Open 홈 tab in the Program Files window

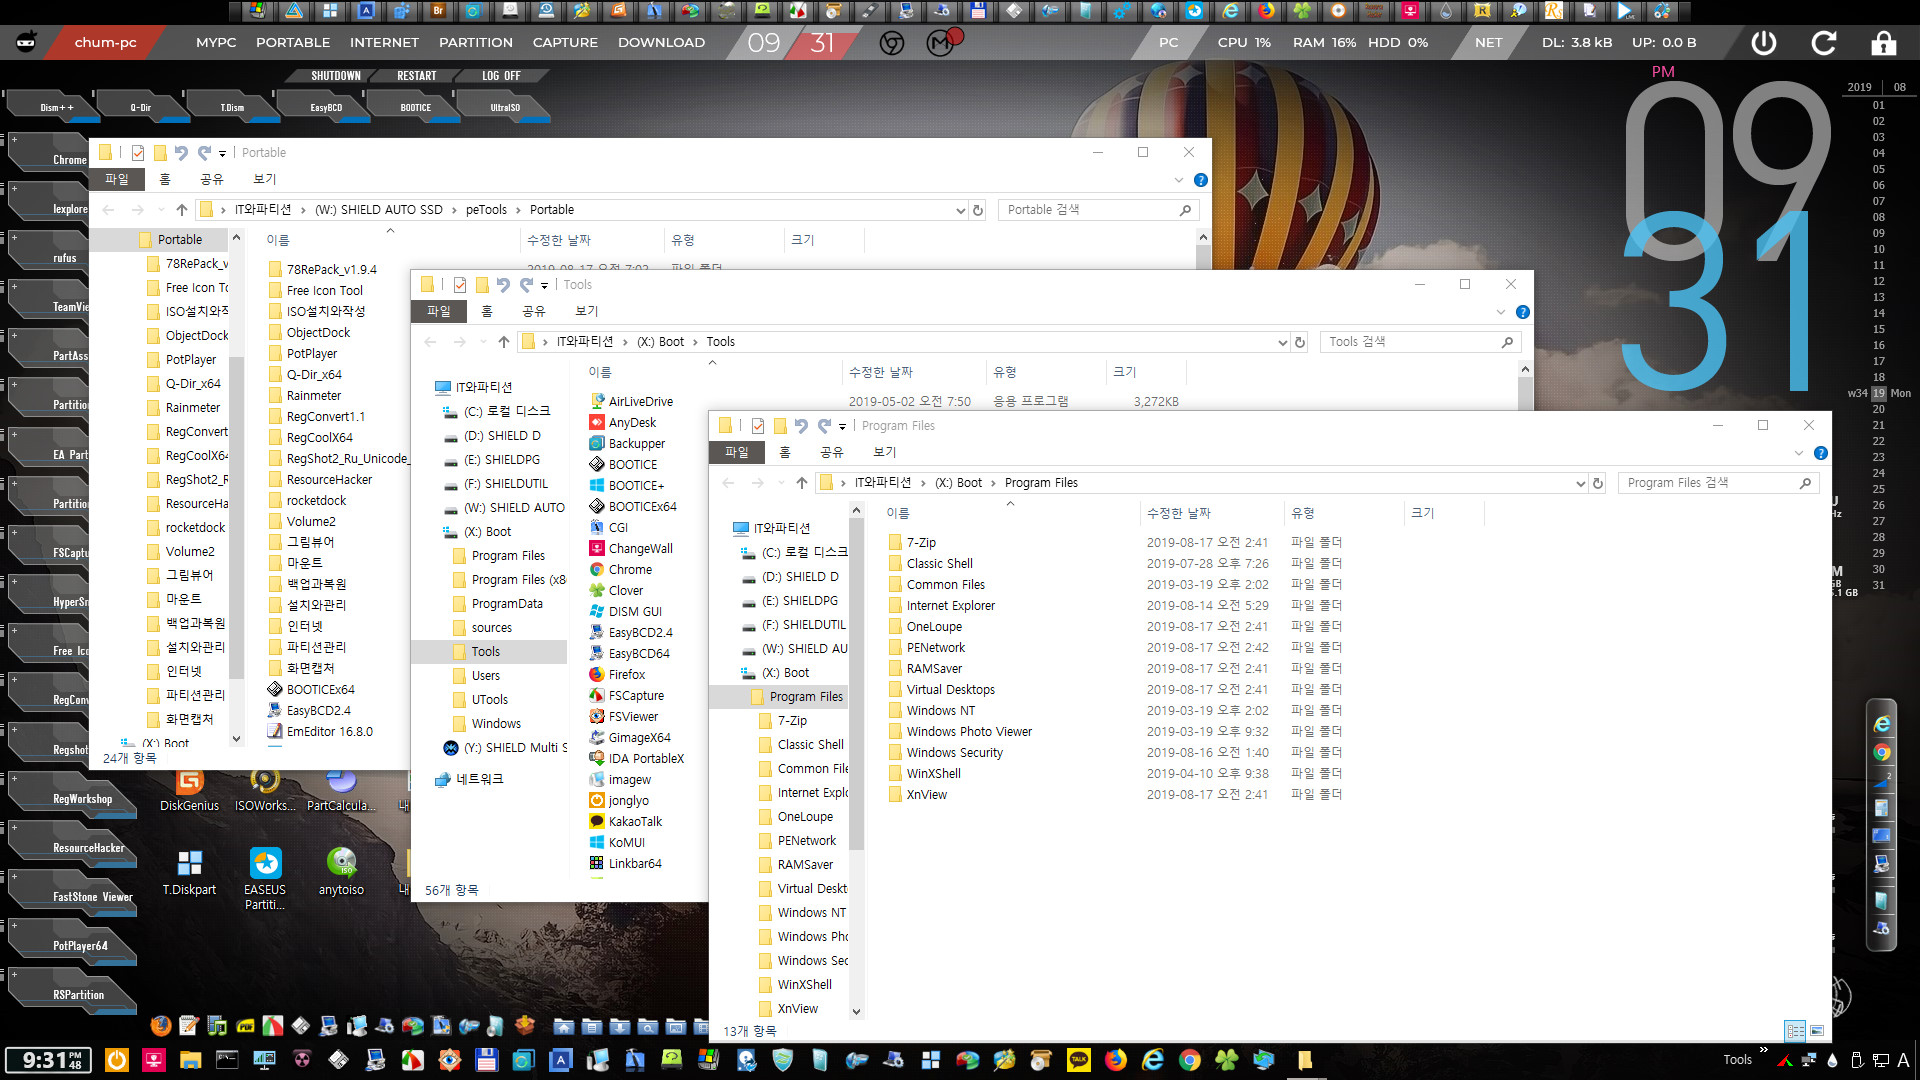click(785, 452)
